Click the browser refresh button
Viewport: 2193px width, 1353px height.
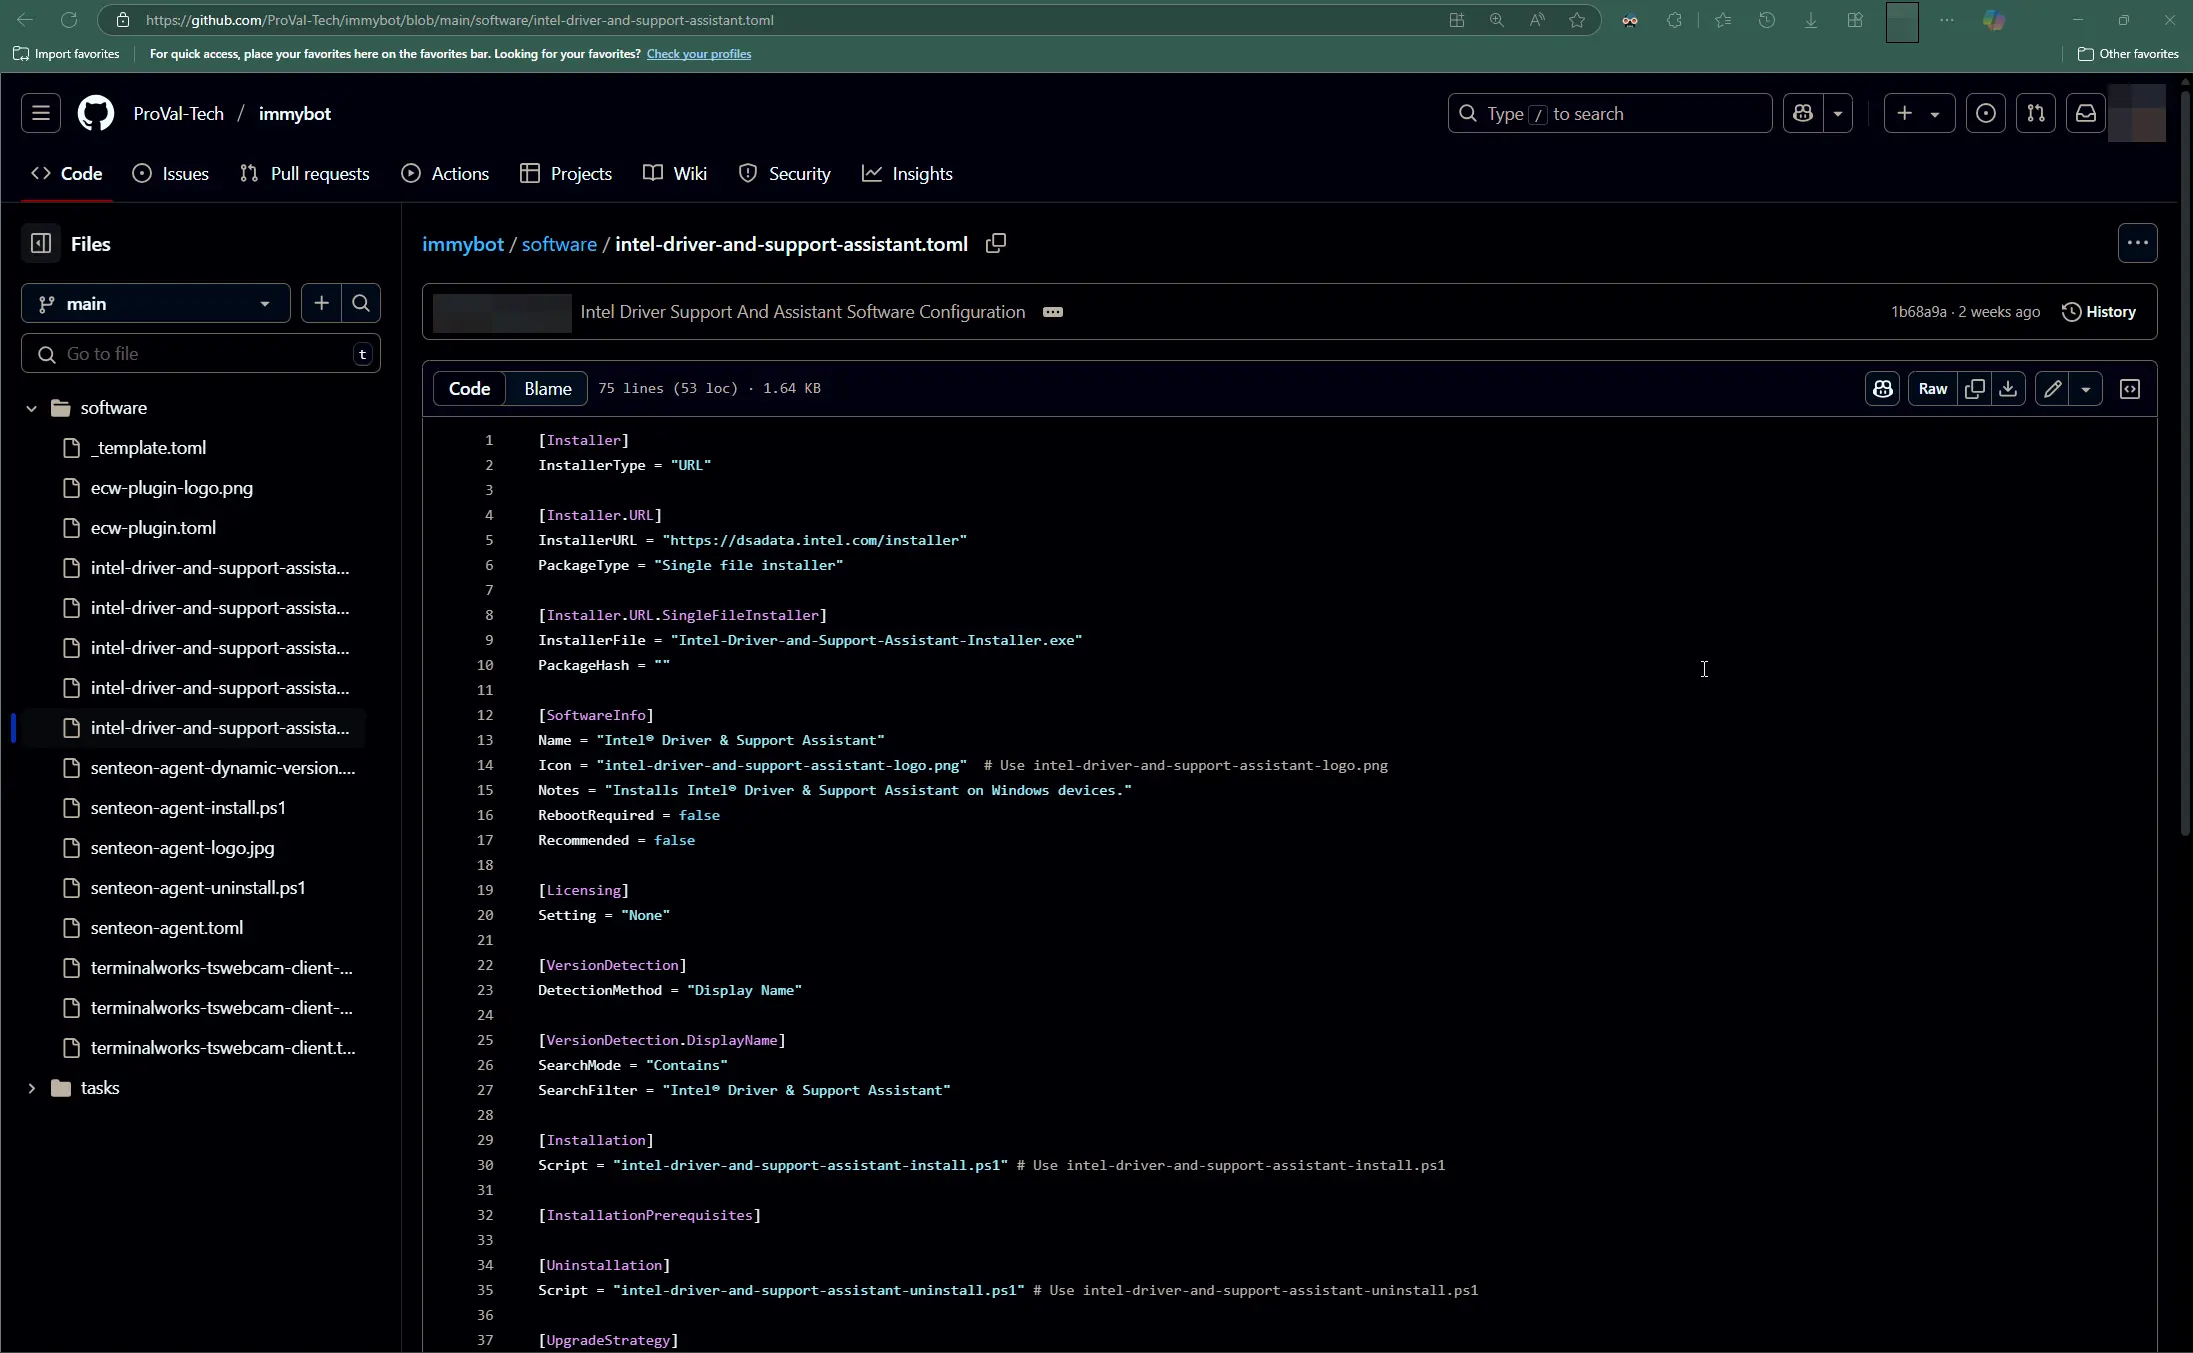(69, 20)
